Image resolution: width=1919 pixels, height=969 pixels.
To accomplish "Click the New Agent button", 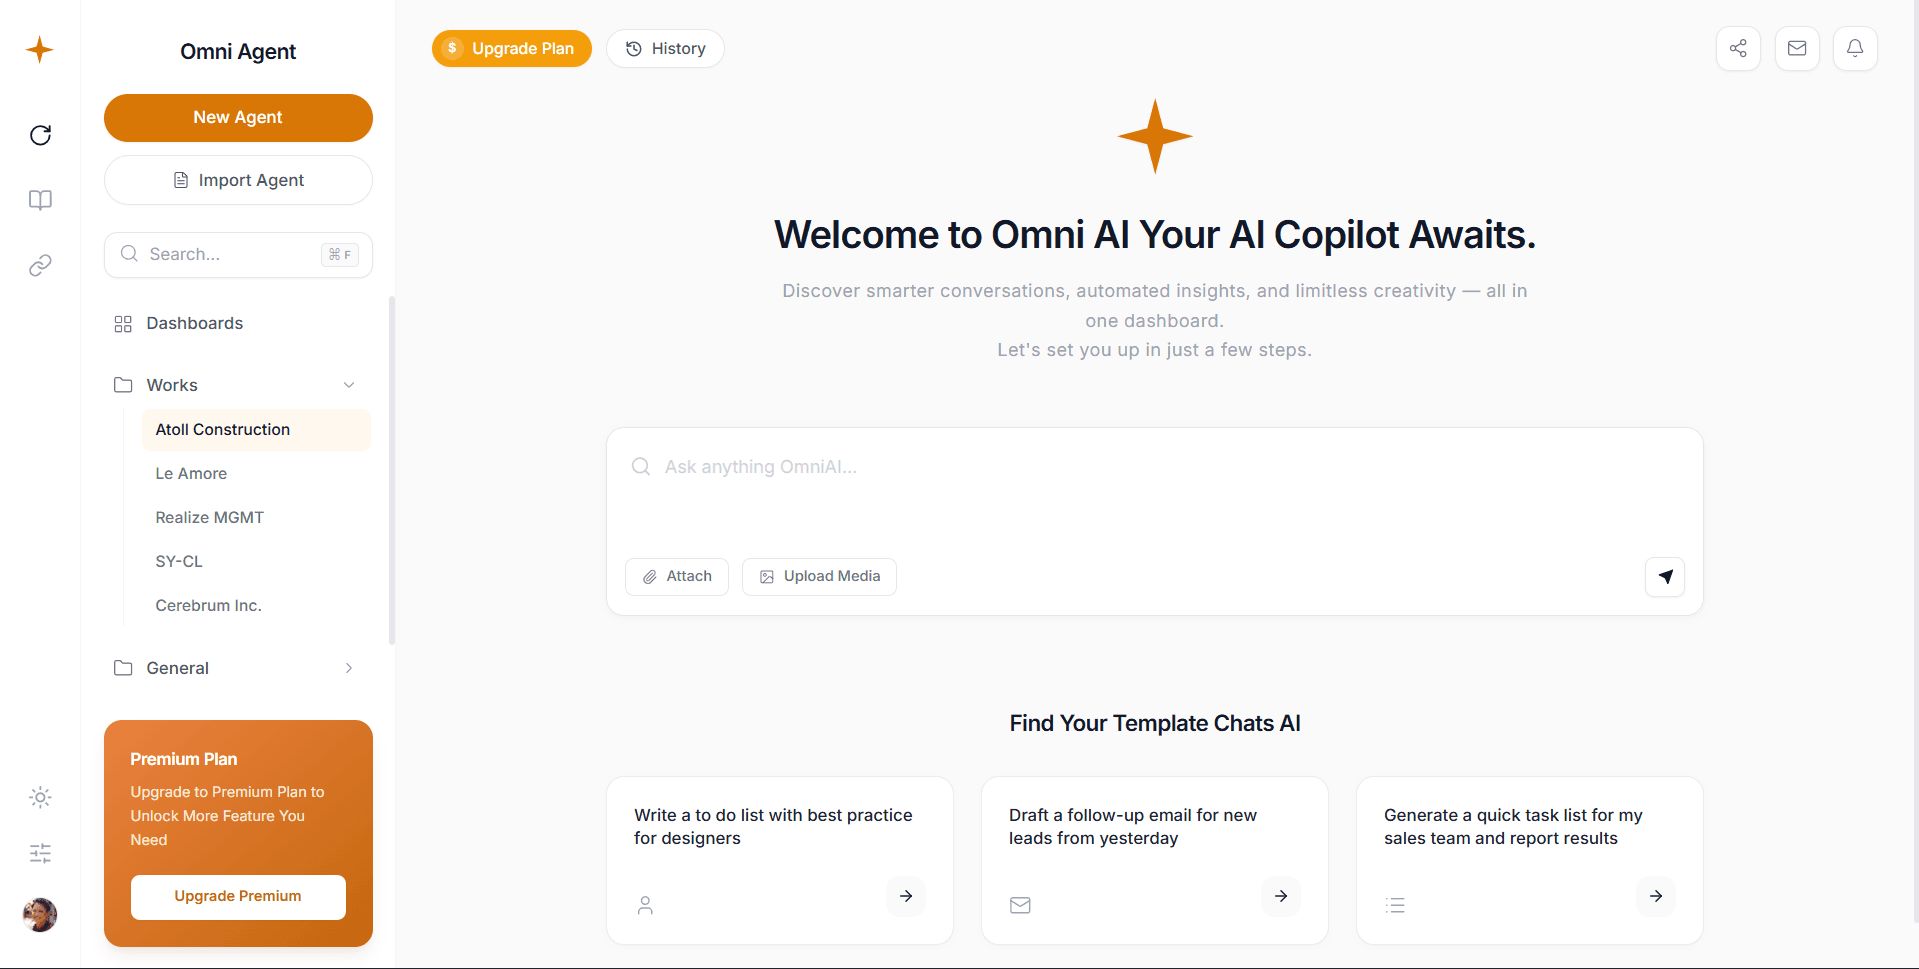I will tap(238, 117).
